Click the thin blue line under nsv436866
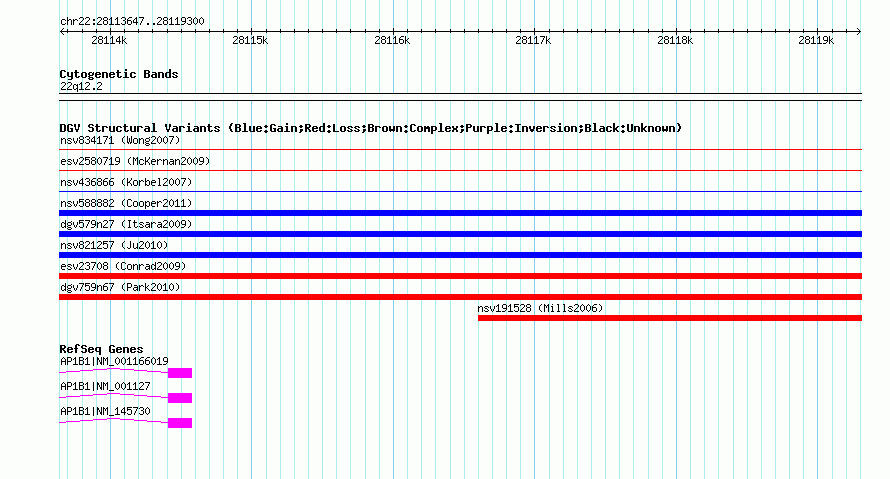 coord(460,192)
